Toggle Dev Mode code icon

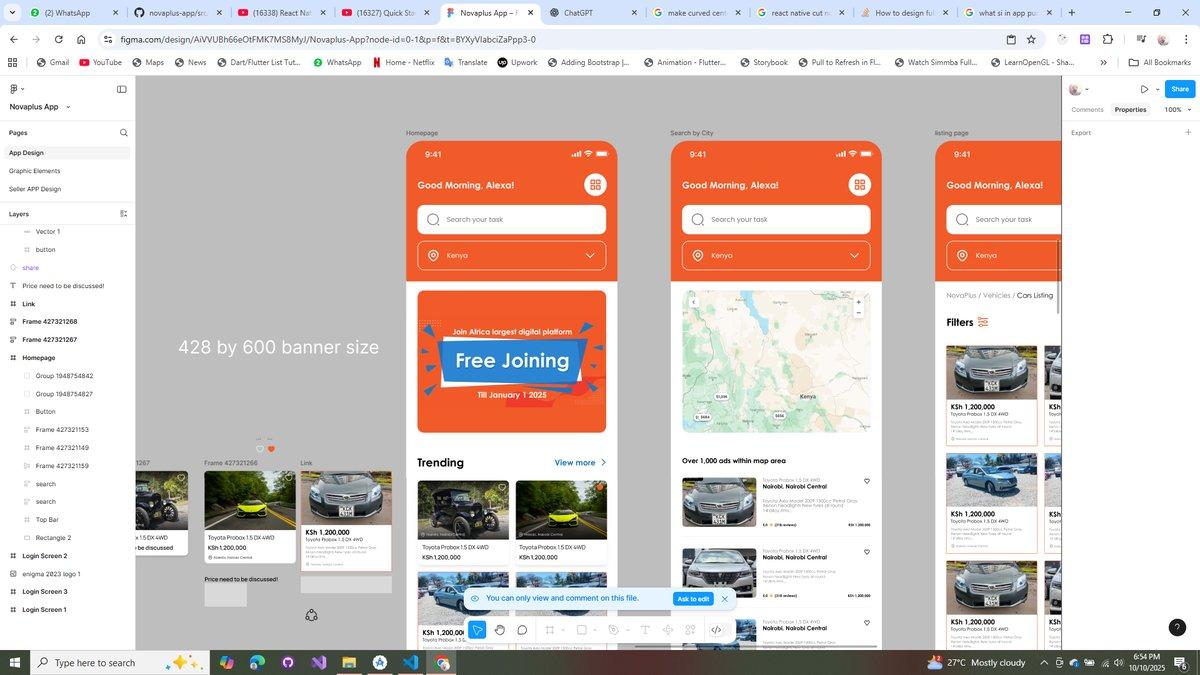pos(716,630)
